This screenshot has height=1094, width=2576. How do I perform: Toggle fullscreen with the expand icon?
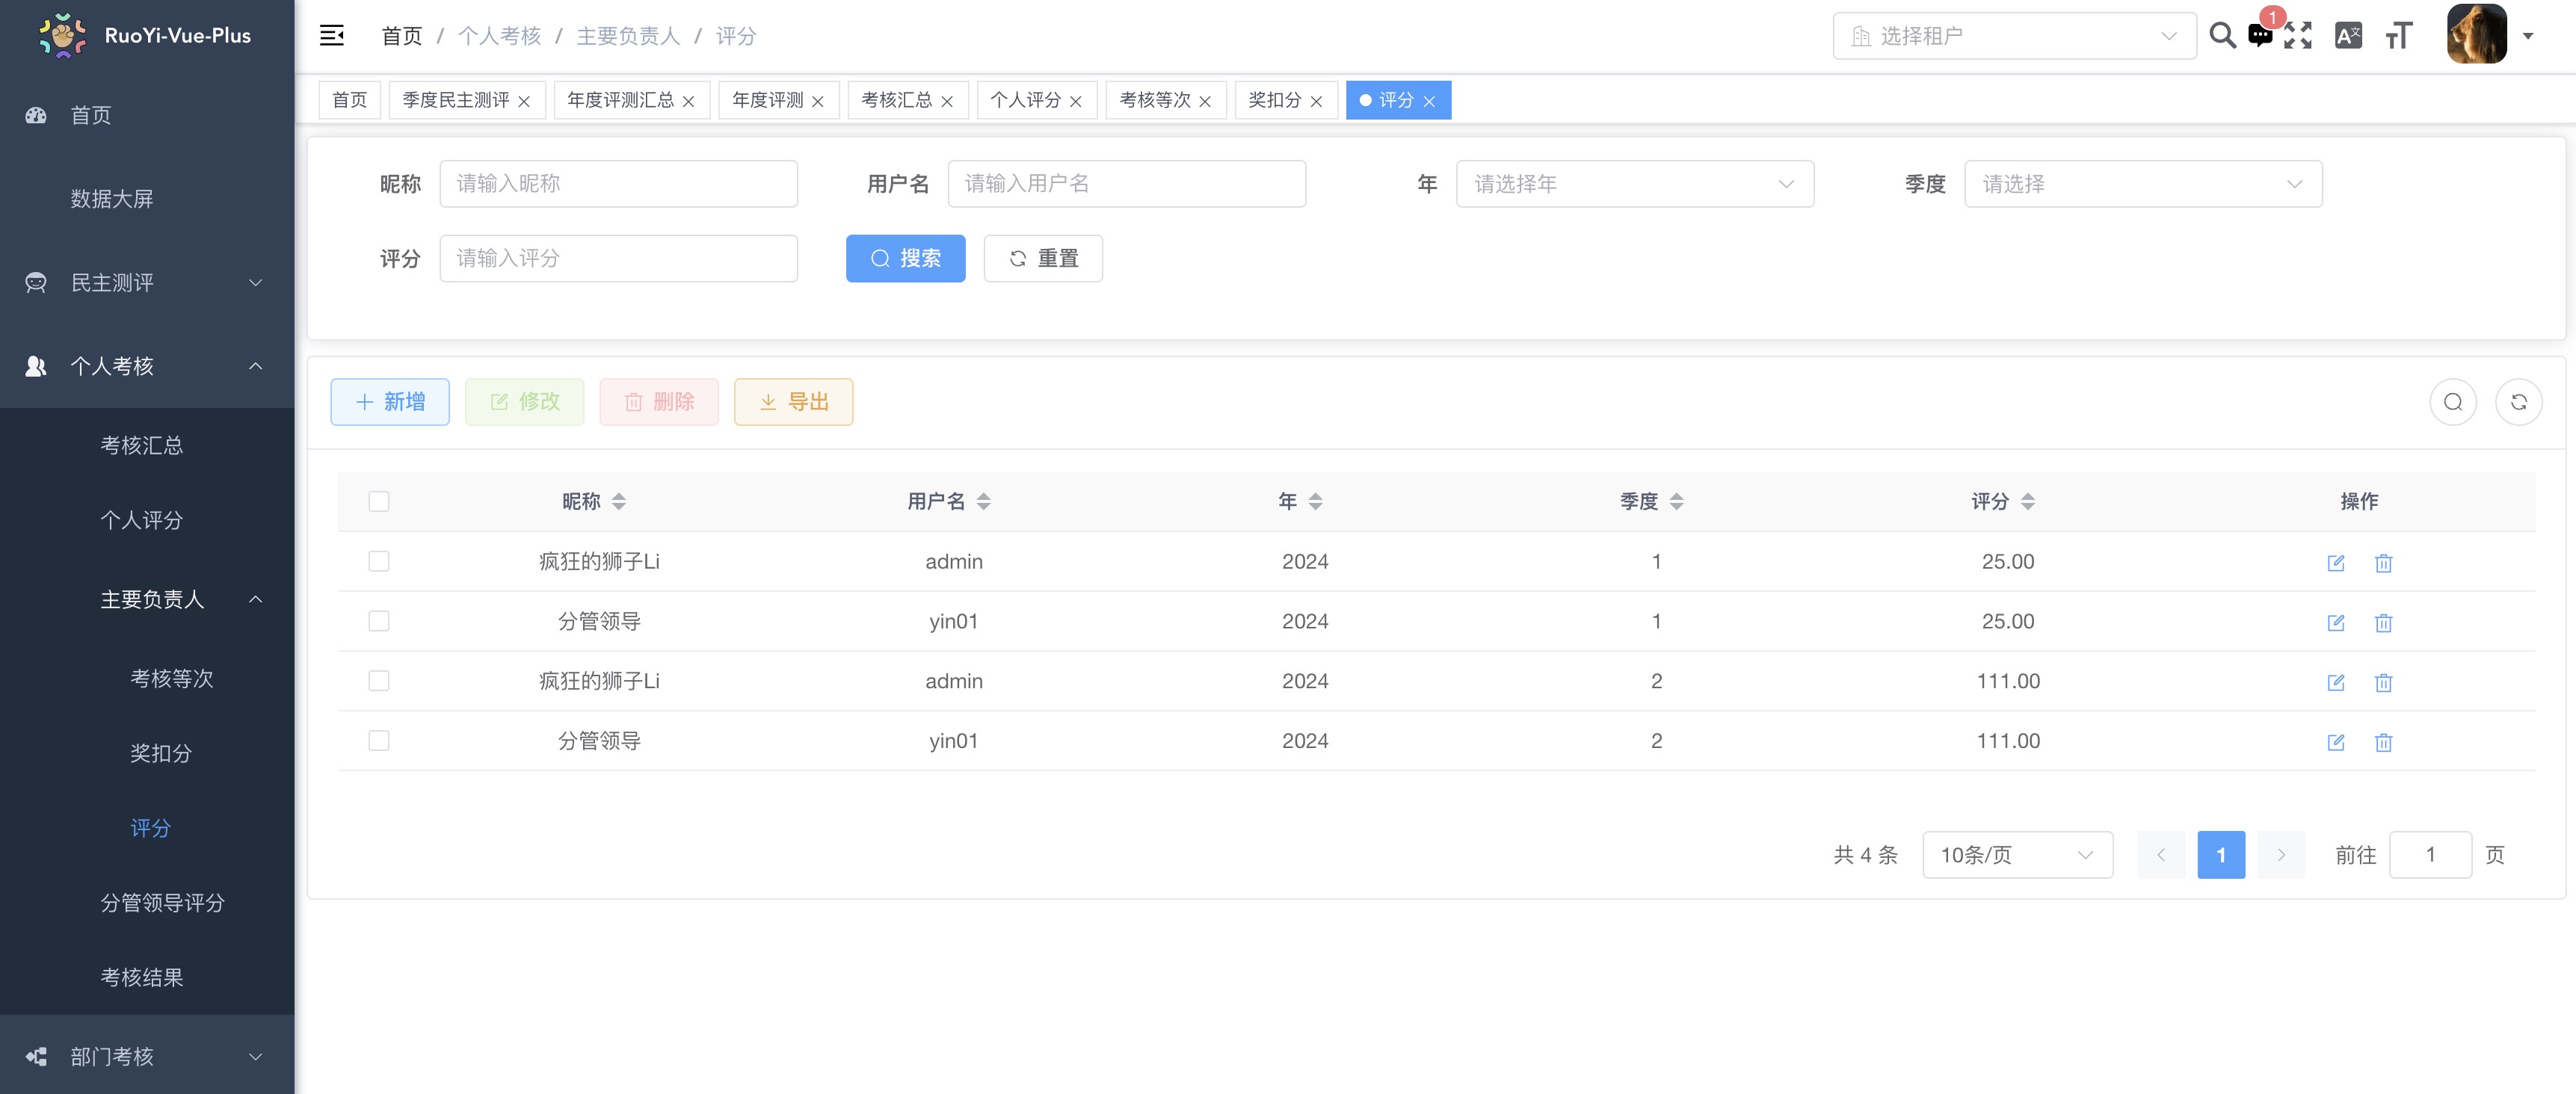(x=2298, y=36)
